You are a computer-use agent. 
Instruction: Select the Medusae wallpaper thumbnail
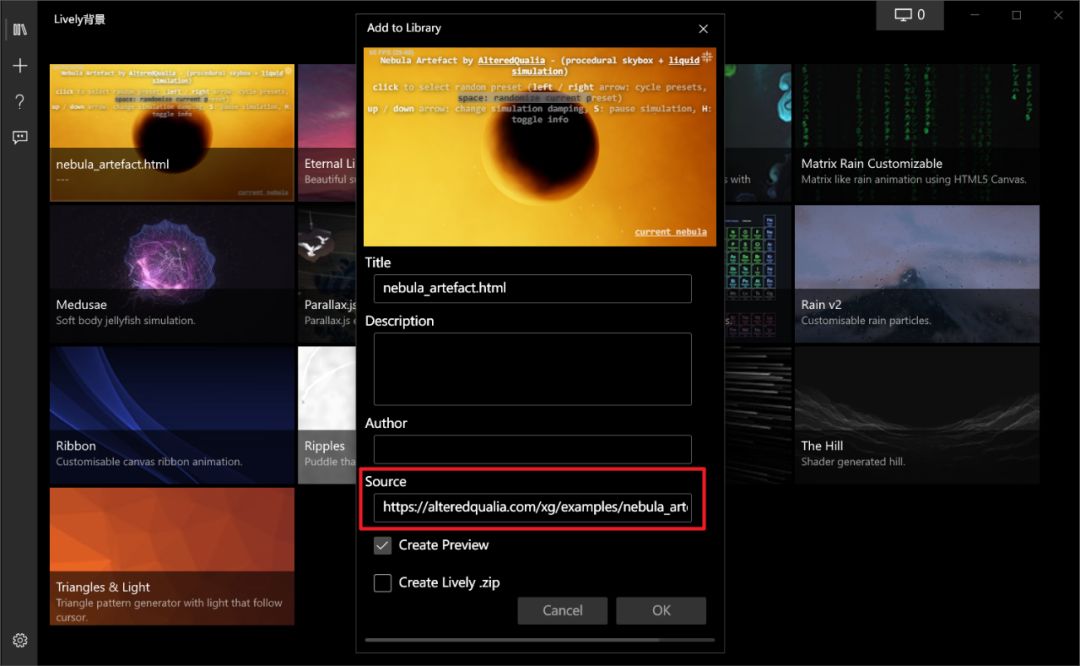click(x=172, y=270)
